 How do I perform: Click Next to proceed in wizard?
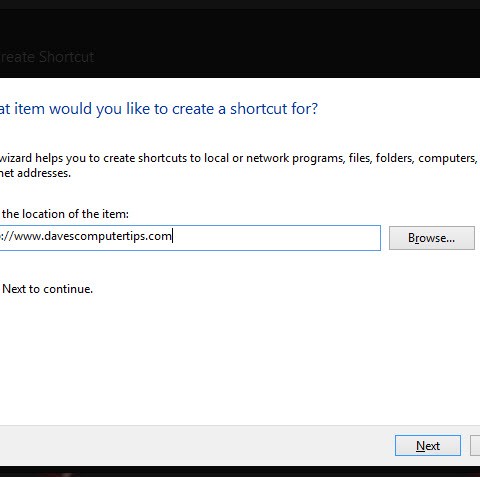(x=428, y=445)
